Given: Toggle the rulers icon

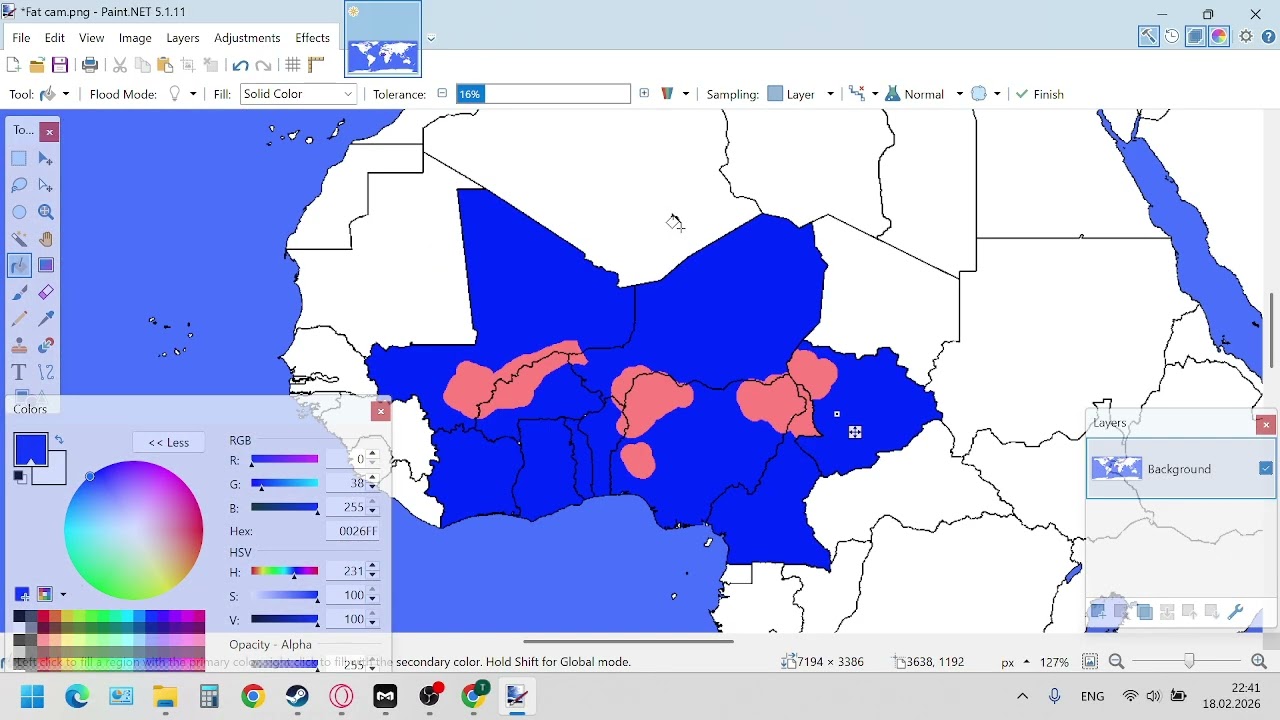Looking at the screenshot, I should [x=316, y=65].
